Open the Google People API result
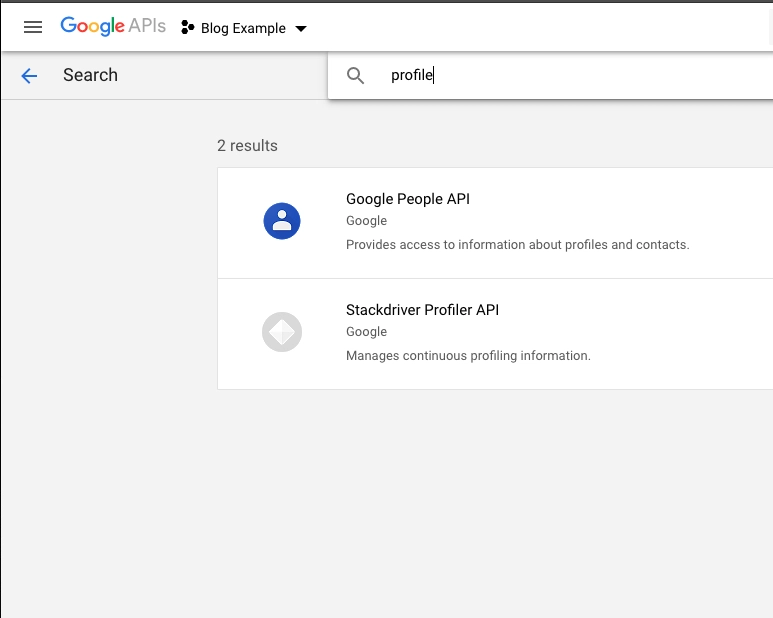Image resolution: width=773 pixels, height=618 pixels. click(495, 223)
